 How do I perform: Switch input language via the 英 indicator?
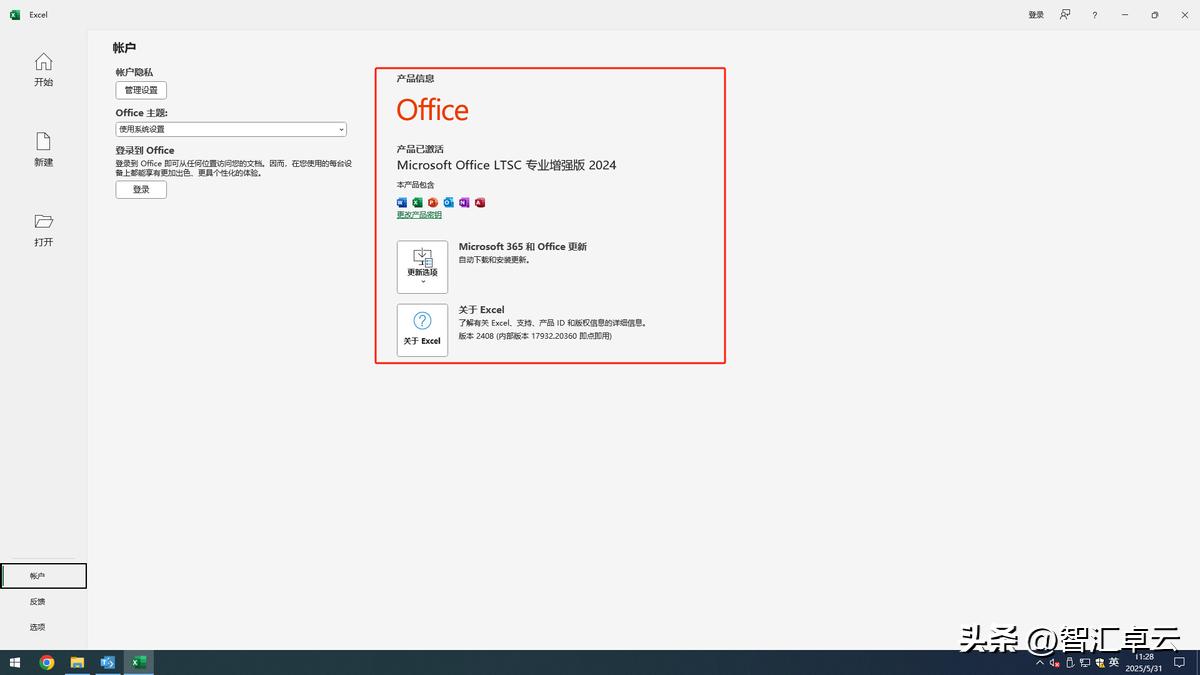pos(1113,662)
